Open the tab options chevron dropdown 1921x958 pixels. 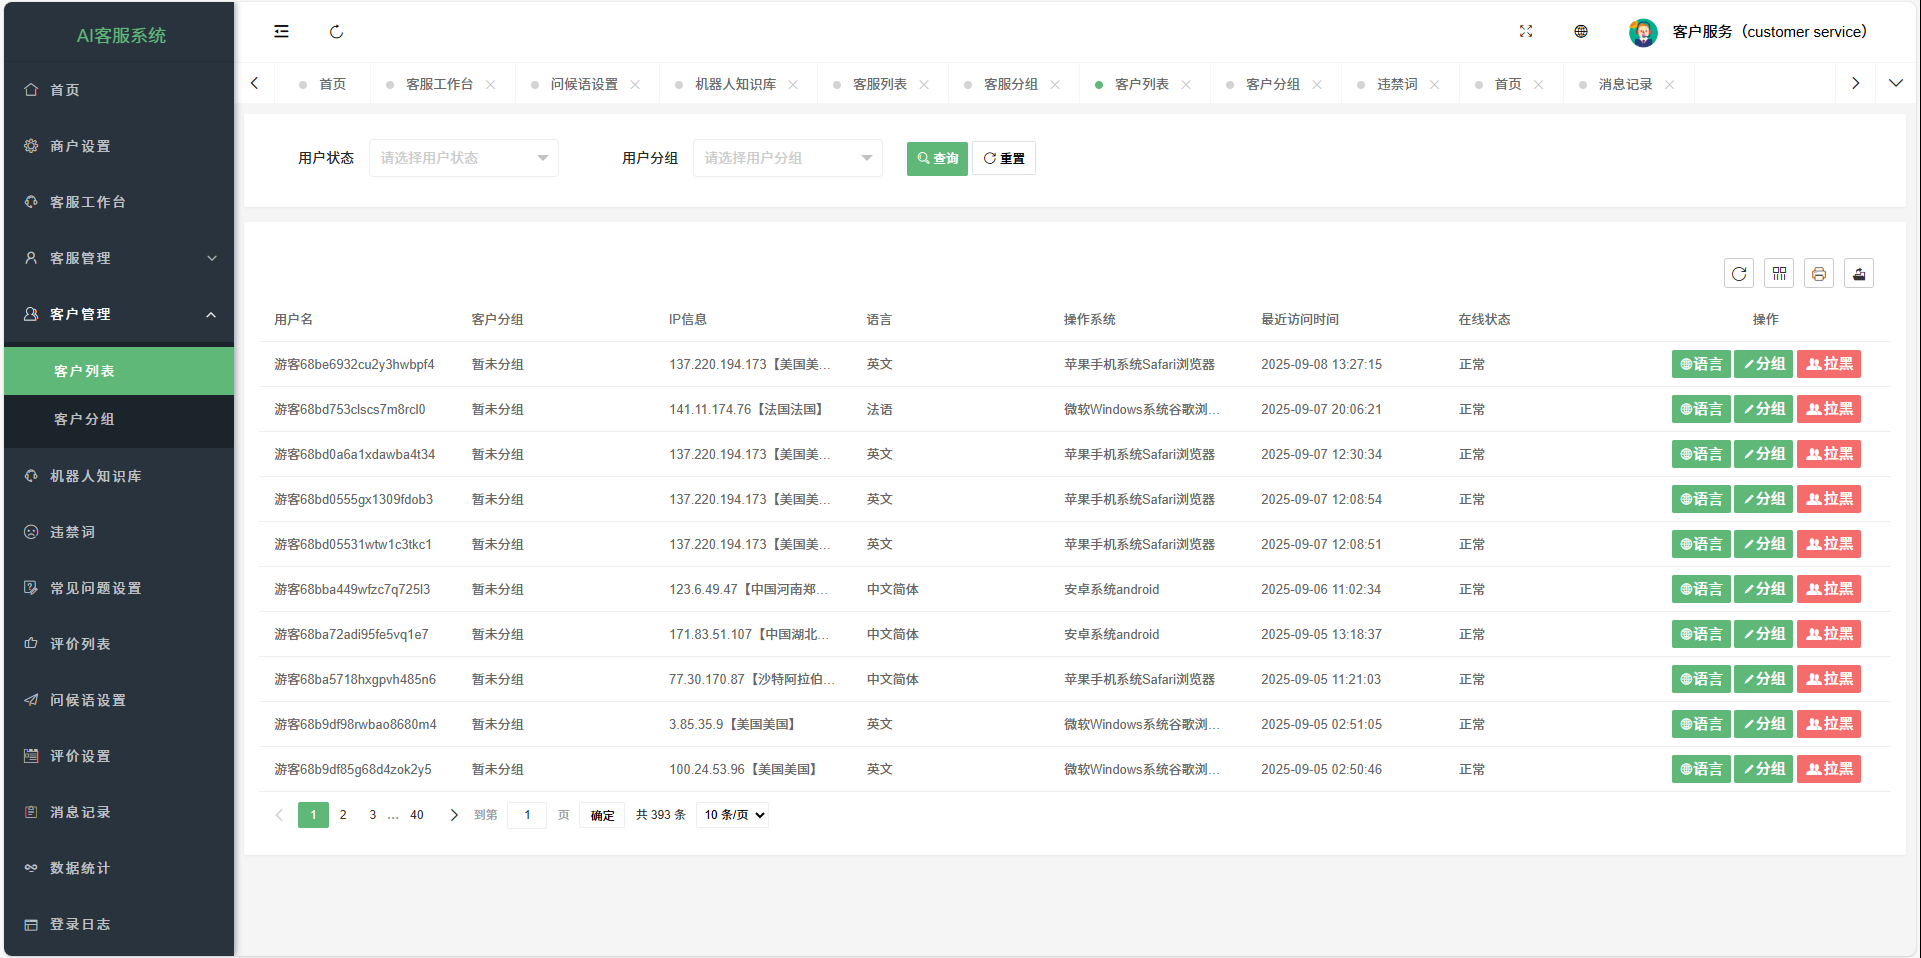[x=1895, y=84]
